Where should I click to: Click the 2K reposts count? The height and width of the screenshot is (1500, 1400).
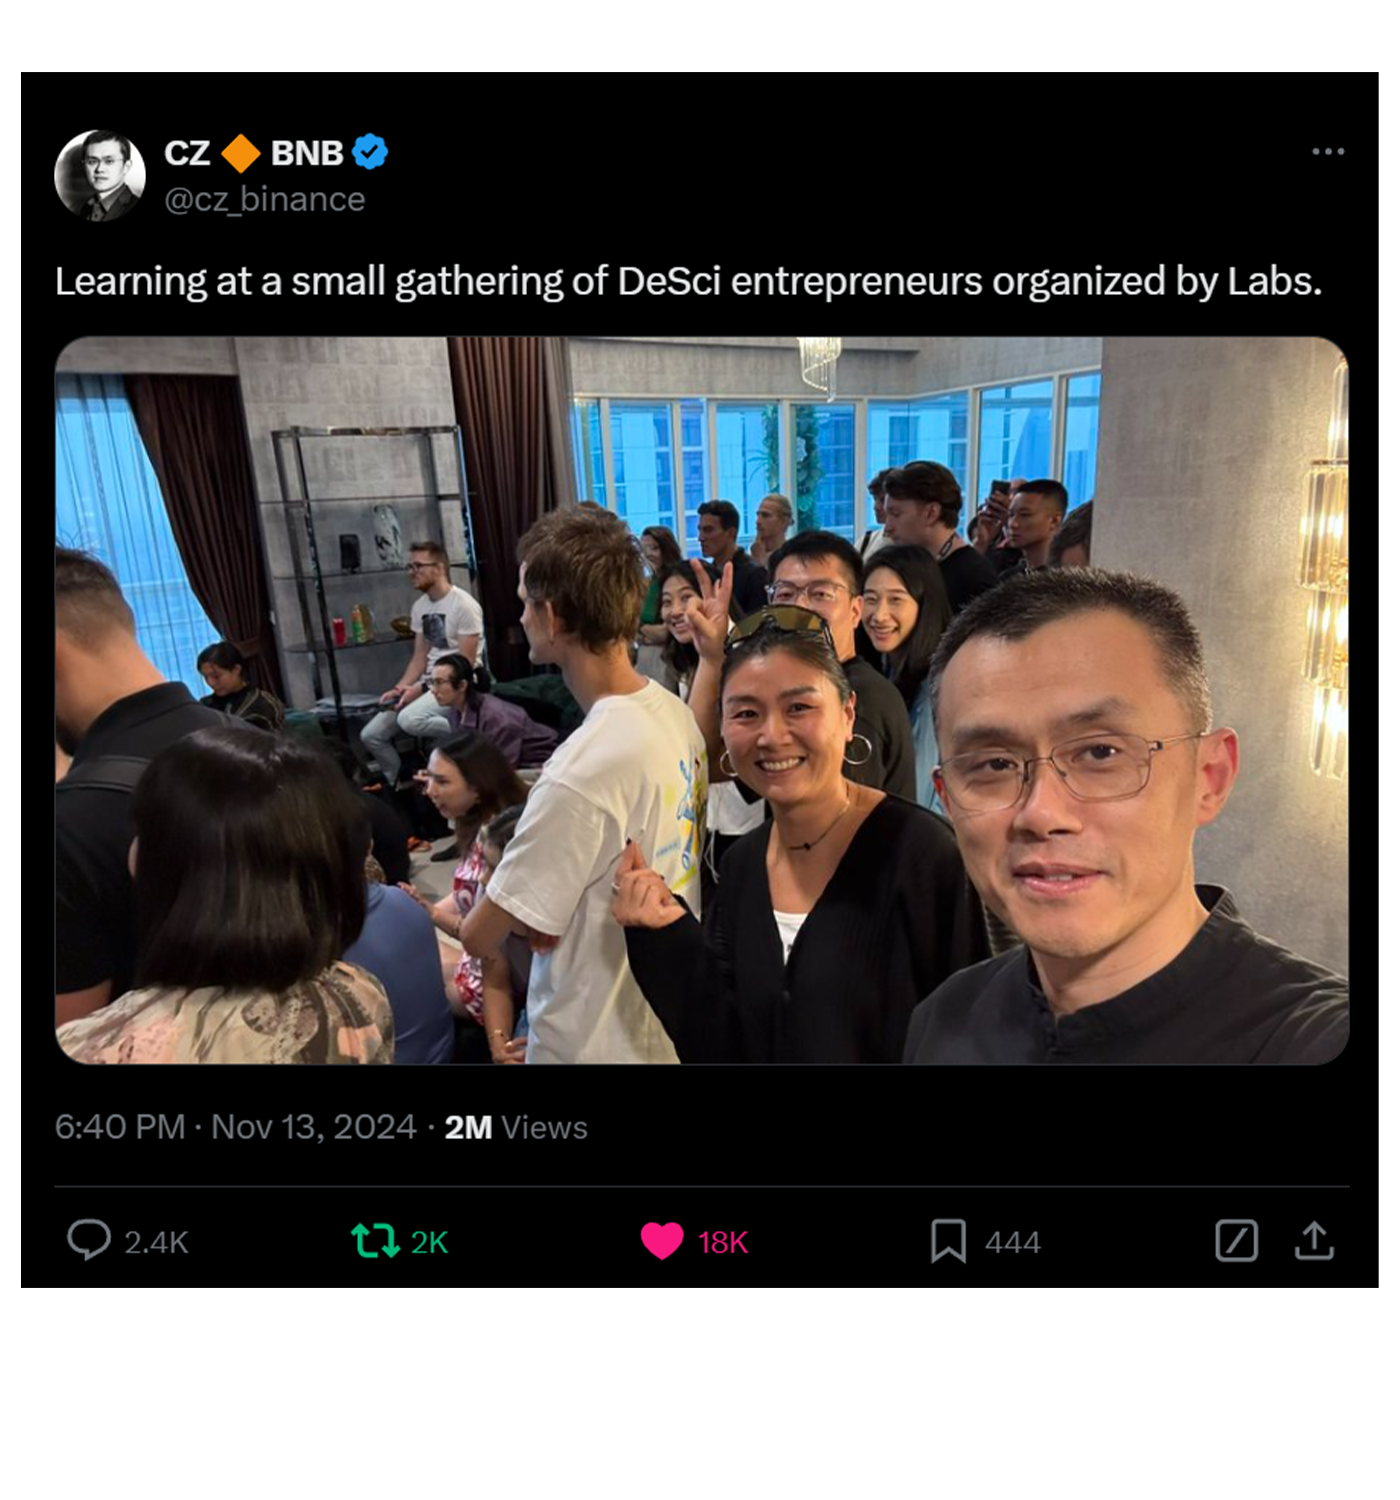[429, 1242]
